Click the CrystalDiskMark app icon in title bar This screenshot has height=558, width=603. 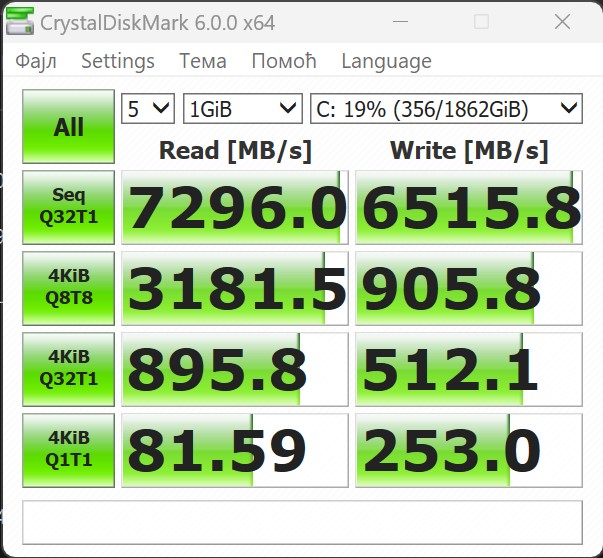tap(20, 22)
